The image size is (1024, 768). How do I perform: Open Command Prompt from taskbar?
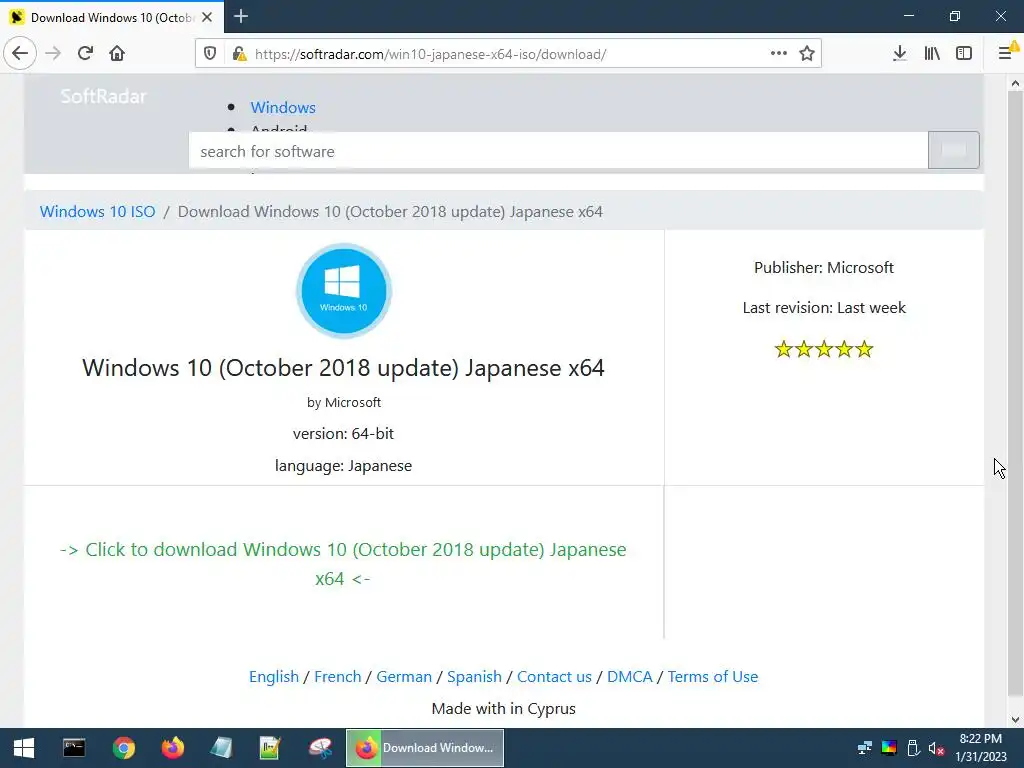pos(74,748)
